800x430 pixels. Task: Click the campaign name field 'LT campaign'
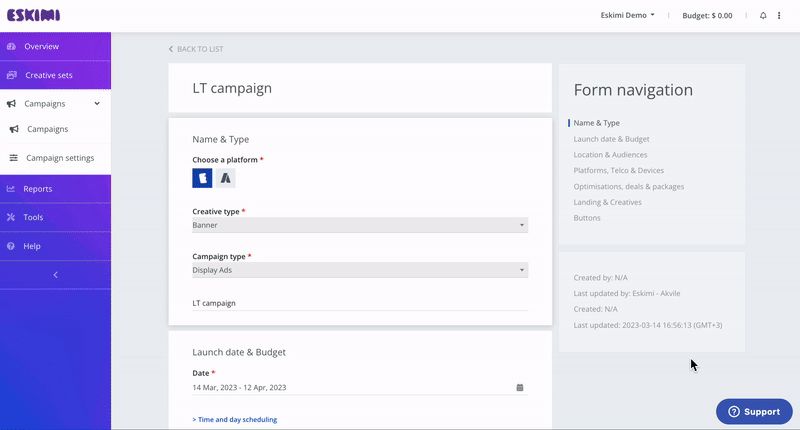pyautogui.click(x=360, y=303)
